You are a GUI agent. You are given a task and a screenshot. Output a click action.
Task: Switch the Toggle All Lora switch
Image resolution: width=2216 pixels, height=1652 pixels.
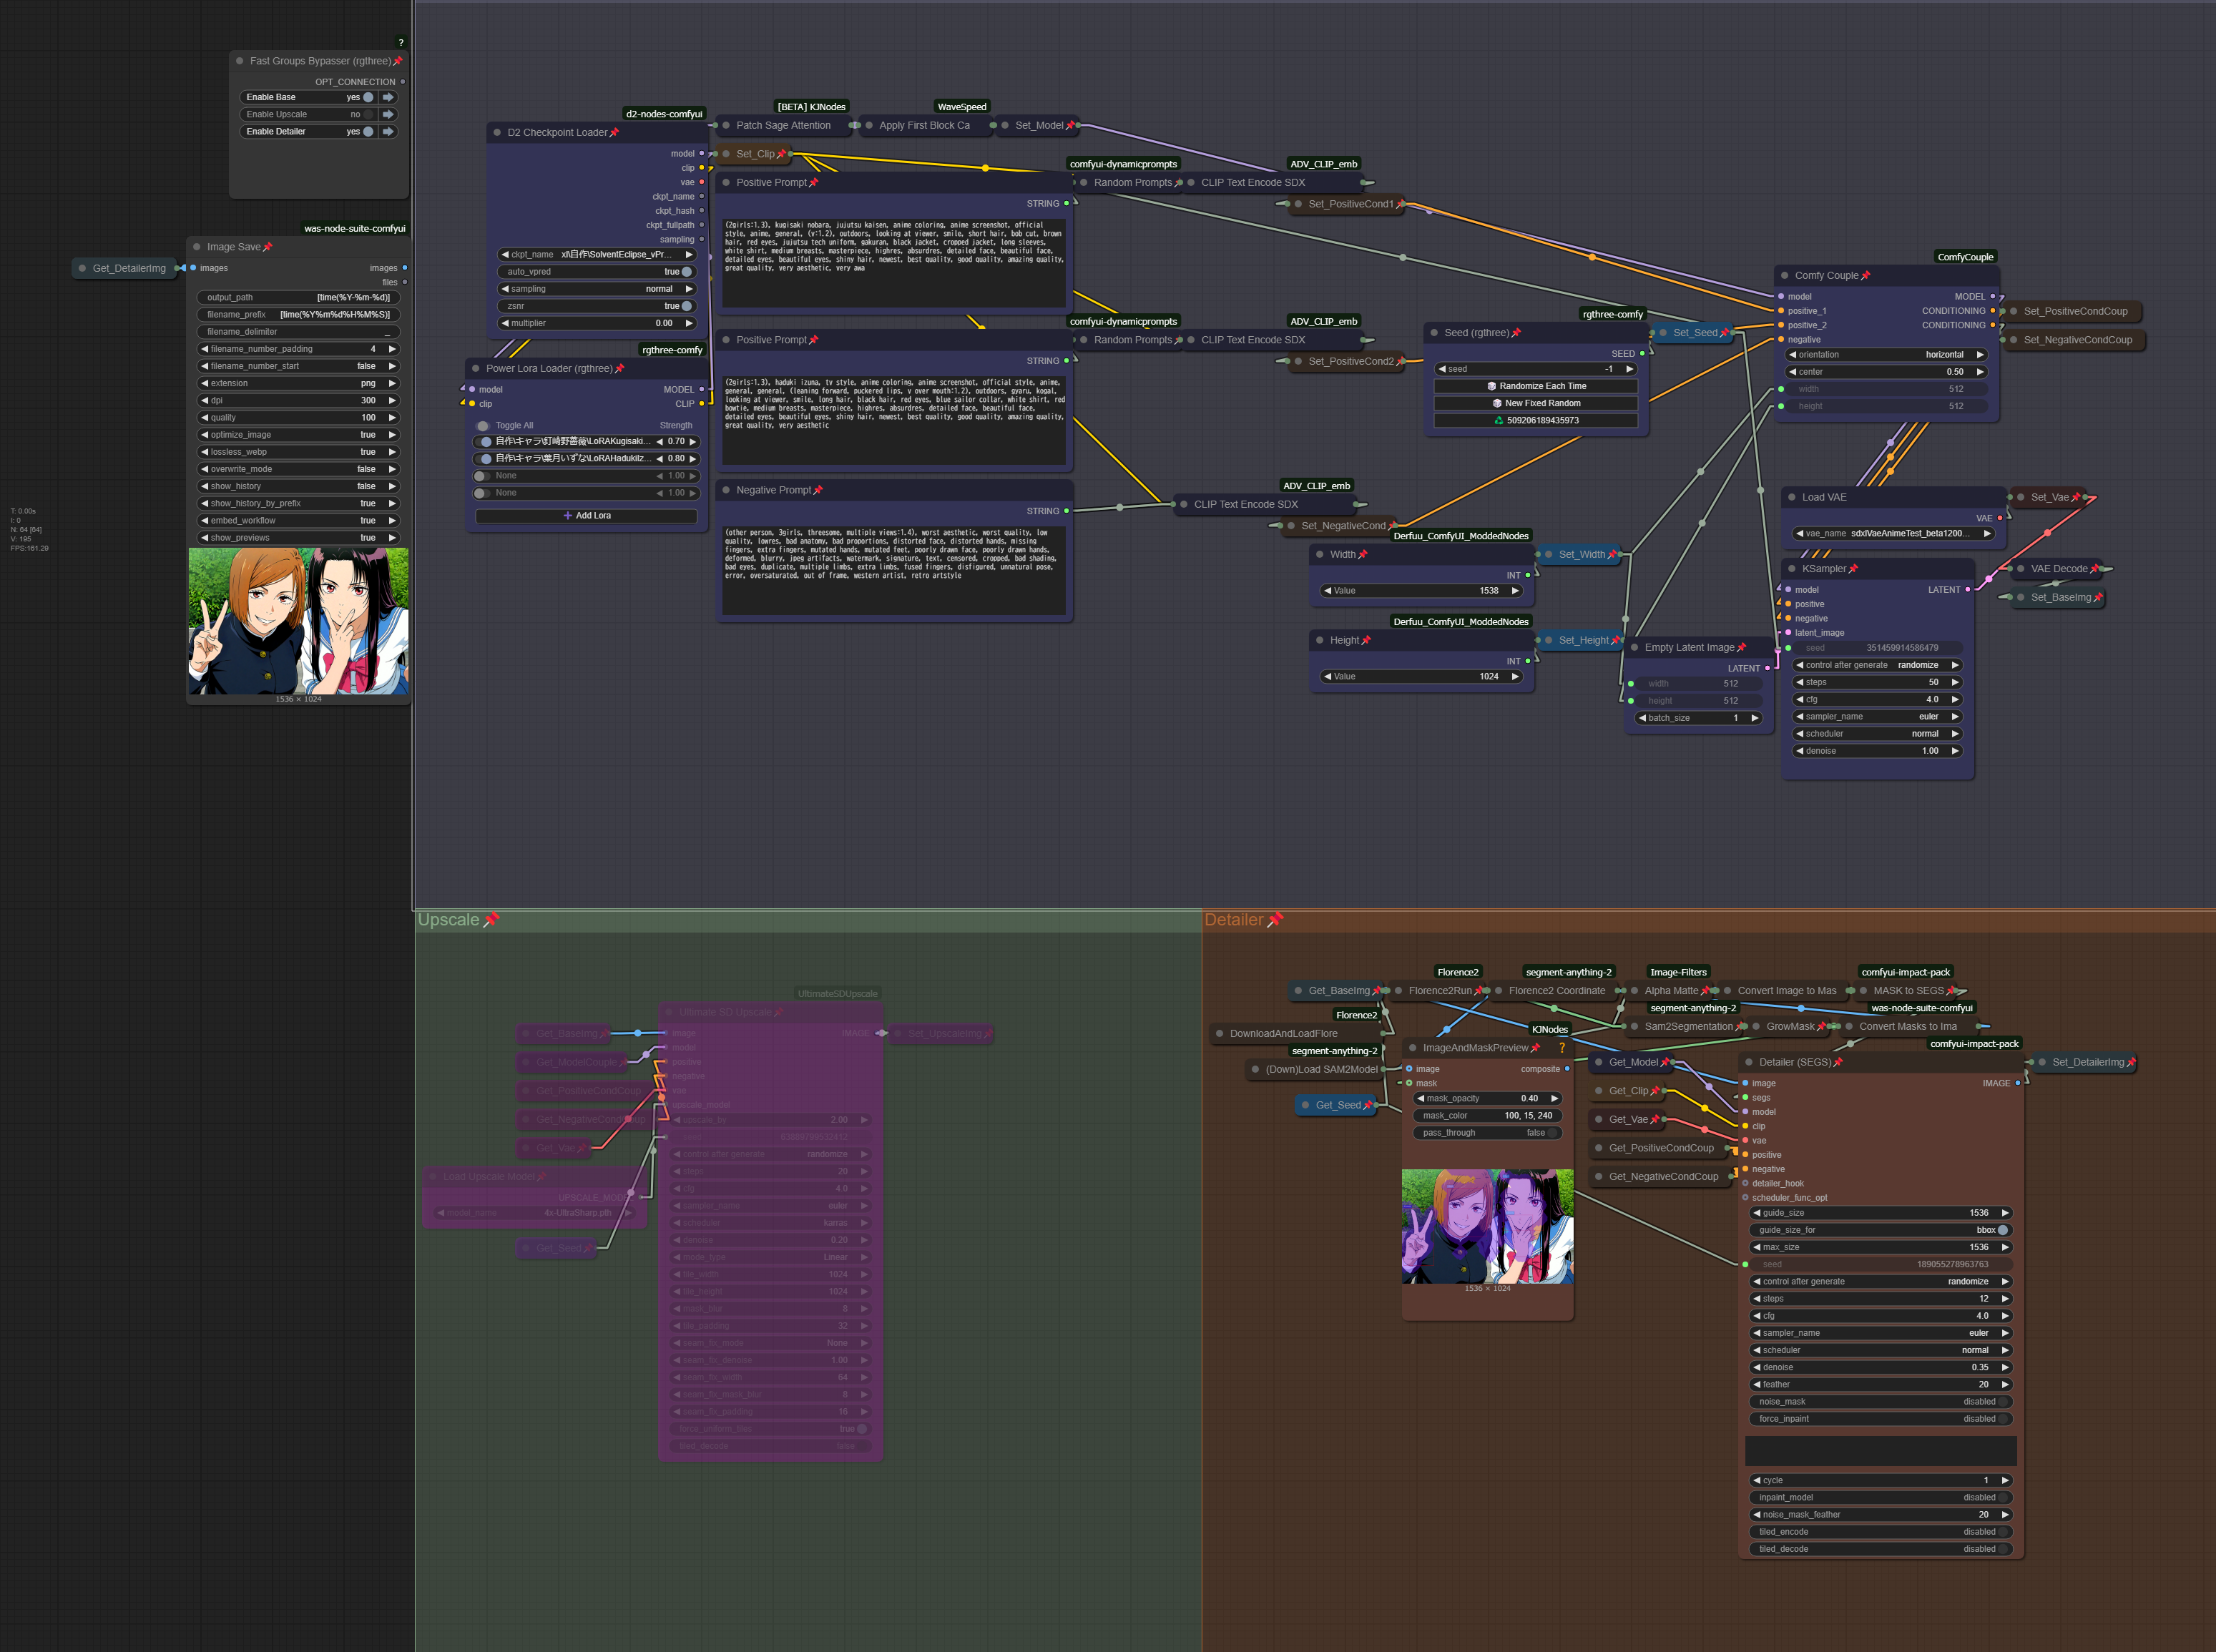pyautogui.click(x=483, y=426)
